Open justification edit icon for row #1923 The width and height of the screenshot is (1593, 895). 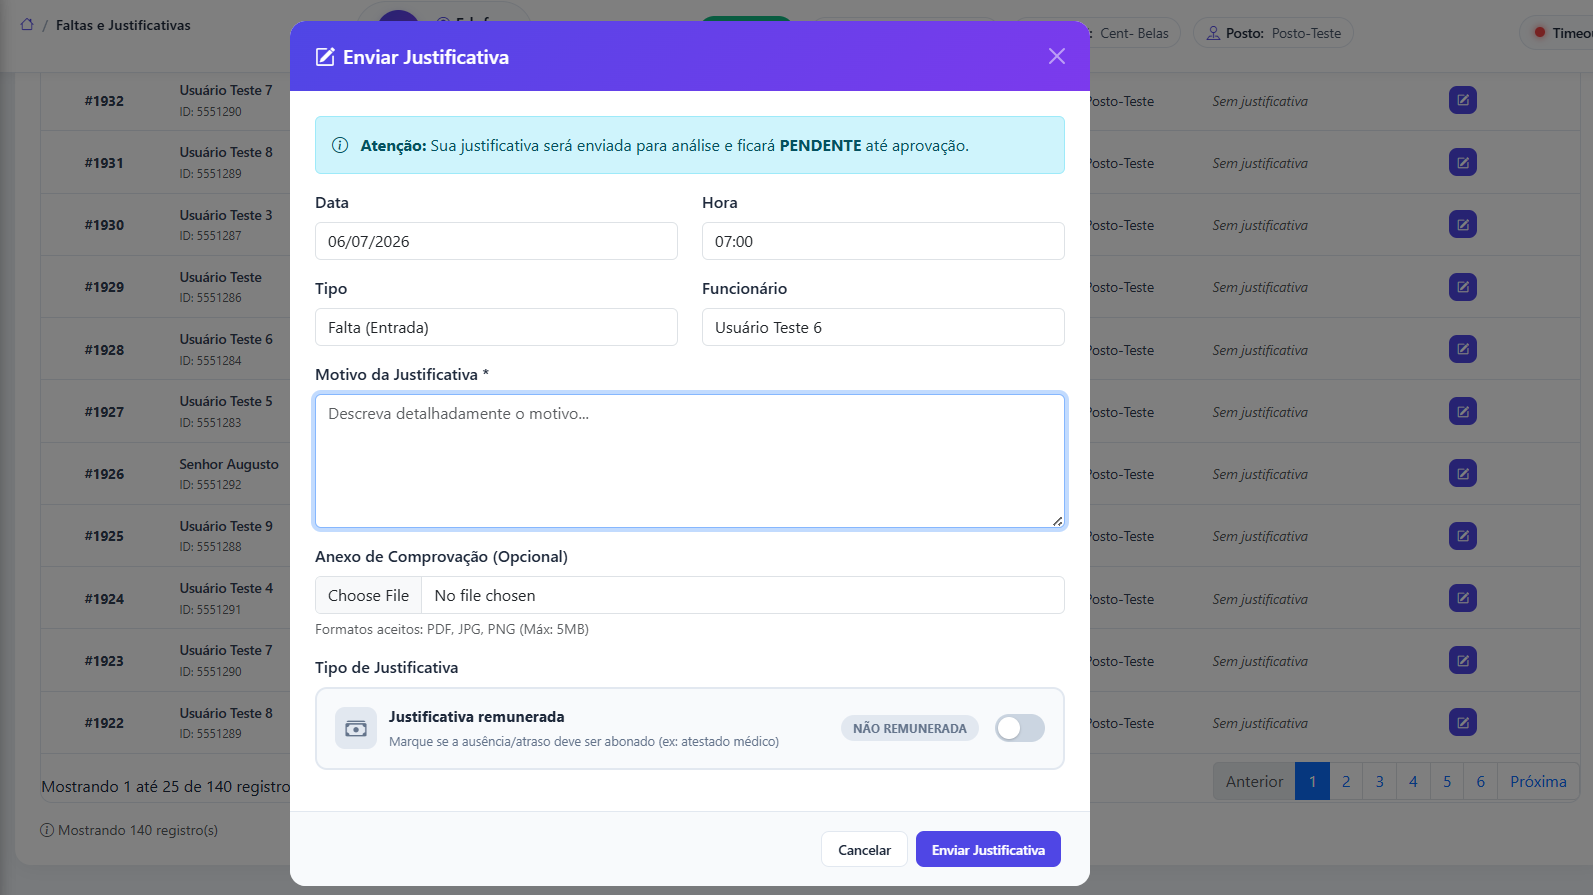1463,660
